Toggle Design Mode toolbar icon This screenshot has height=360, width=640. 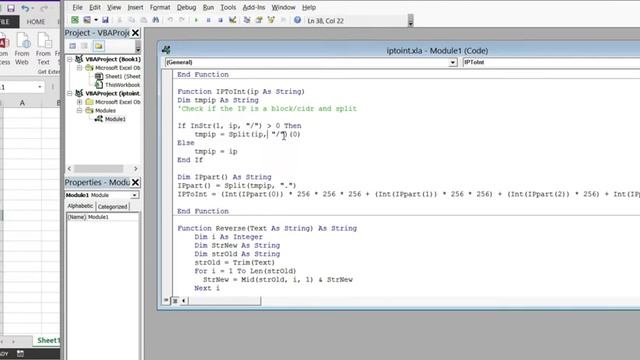[233, 20]
